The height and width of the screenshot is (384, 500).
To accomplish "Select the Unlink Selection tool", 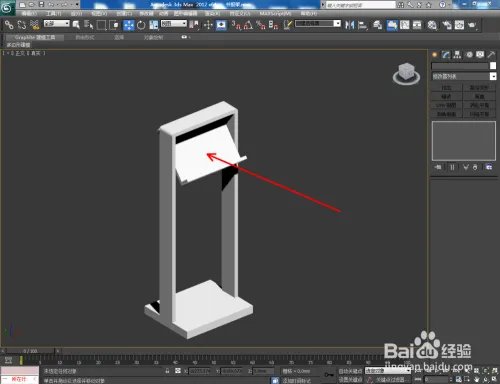I will click(22, 25).
